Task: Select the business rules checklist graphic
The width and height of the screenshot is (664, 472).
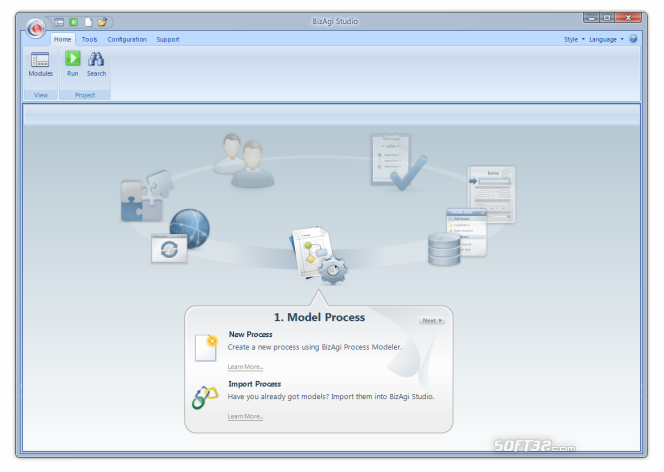Action: coord(398,162)
